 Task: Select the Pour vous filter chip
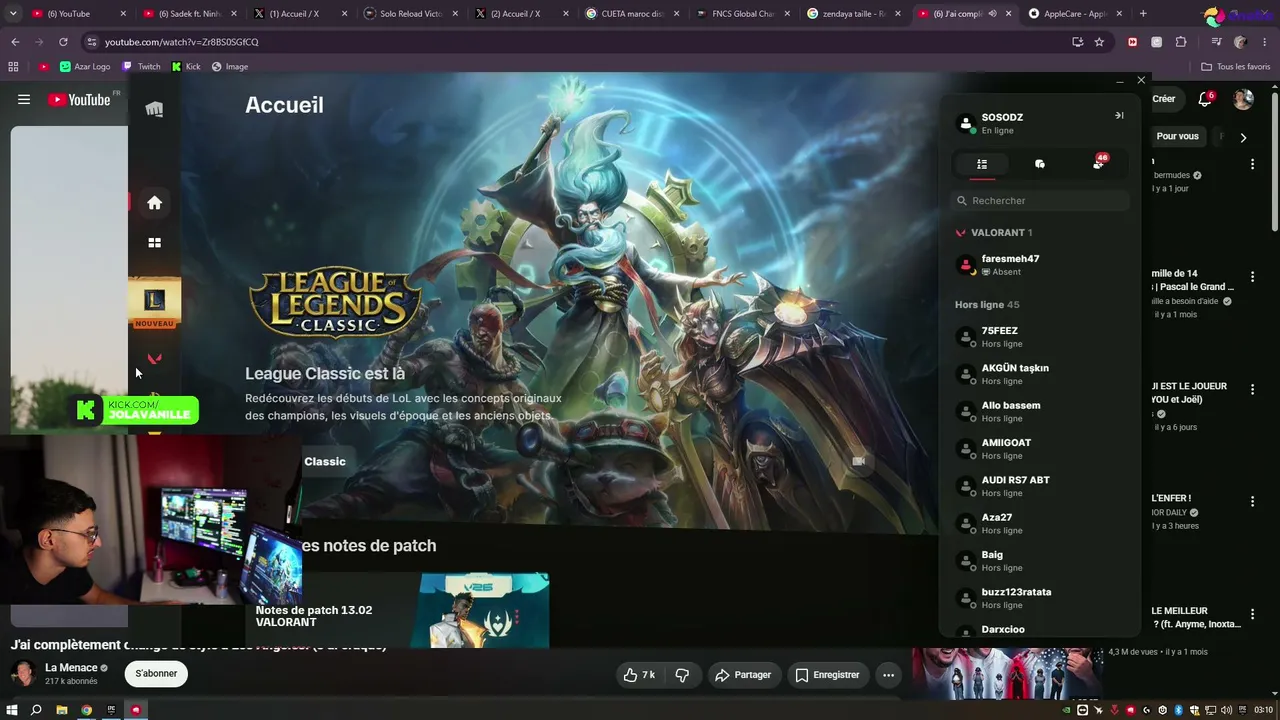click(1177, 136)
